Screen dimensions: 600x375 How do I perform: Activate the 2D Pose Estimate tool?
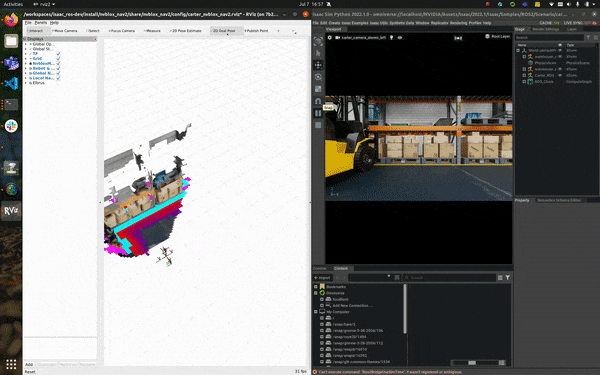[186, 31]
